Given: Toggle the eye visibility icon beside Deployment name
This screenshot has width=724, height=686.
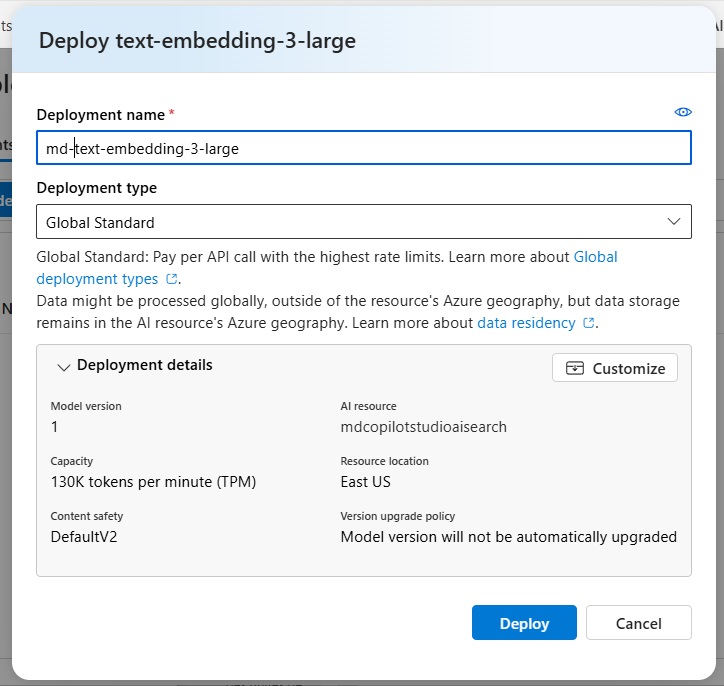Looking at the screenshot, I should [x=683, y=112].
